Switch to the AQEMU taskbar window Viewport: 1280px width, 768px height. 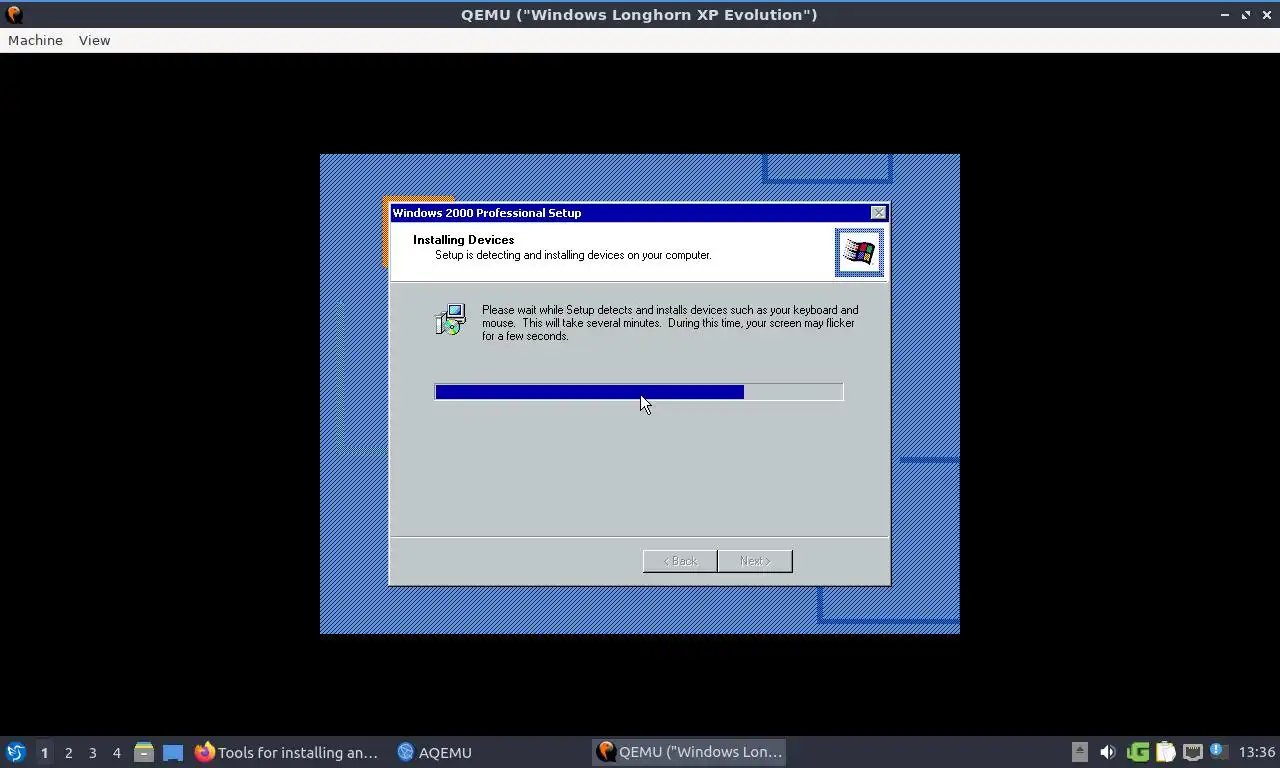pos(434,752)
